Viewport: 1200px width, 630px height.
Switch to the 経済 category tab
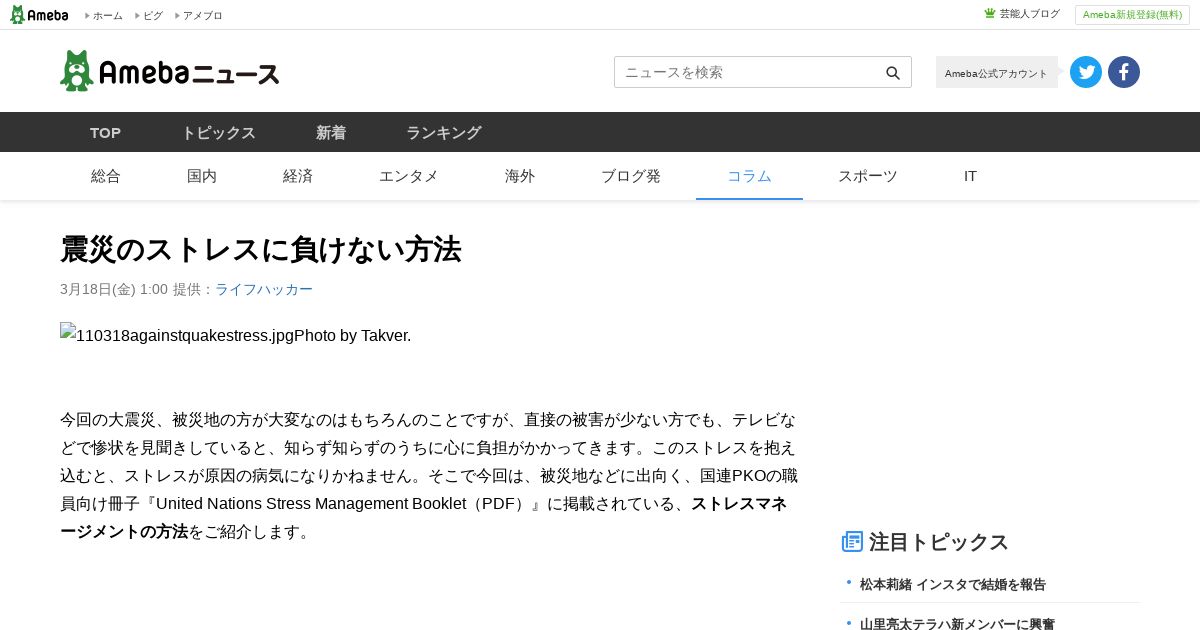pyautogui.click(x=298, y=176)
